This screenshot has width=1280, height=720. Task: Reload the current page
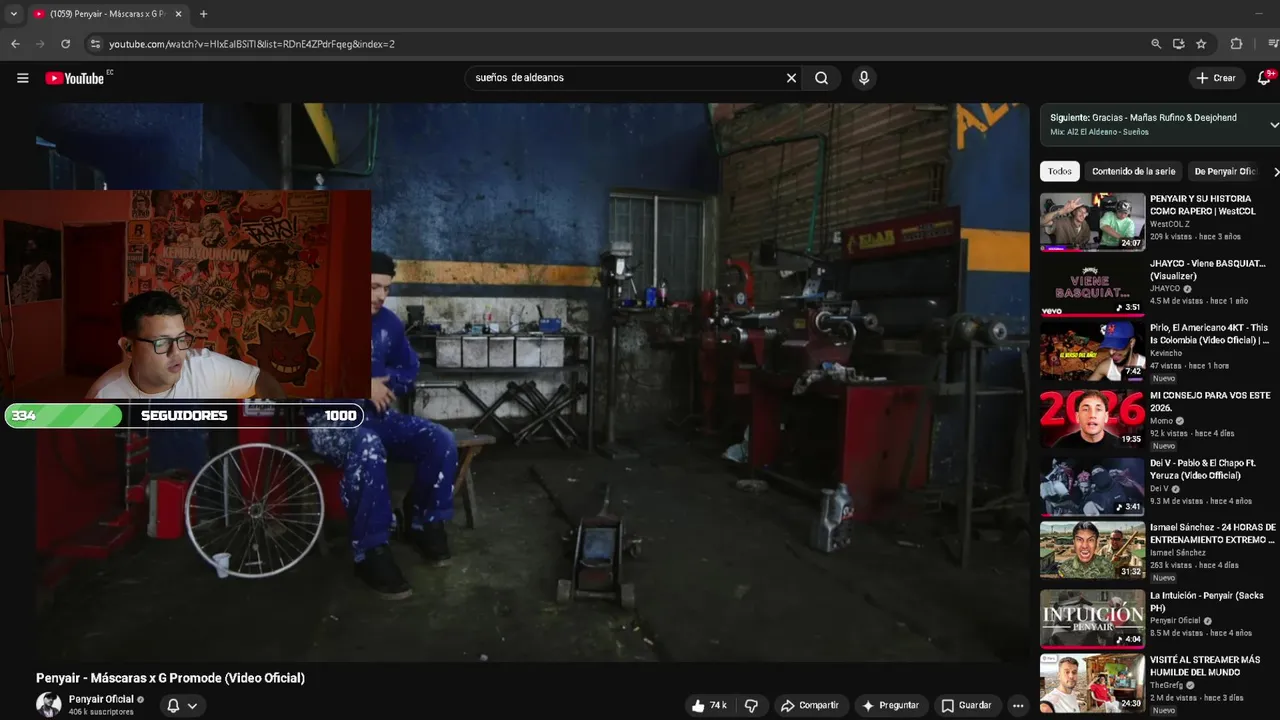pyautogui.click(x=66, y=44)
